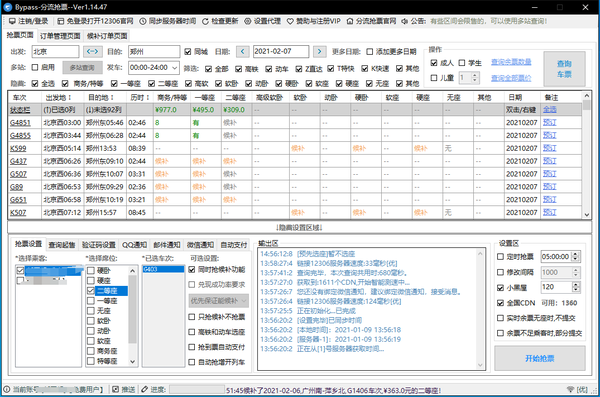
Task: Decrease the 小黑屋 value stepper
Action: pyautogui.click(x=576, y=289)
